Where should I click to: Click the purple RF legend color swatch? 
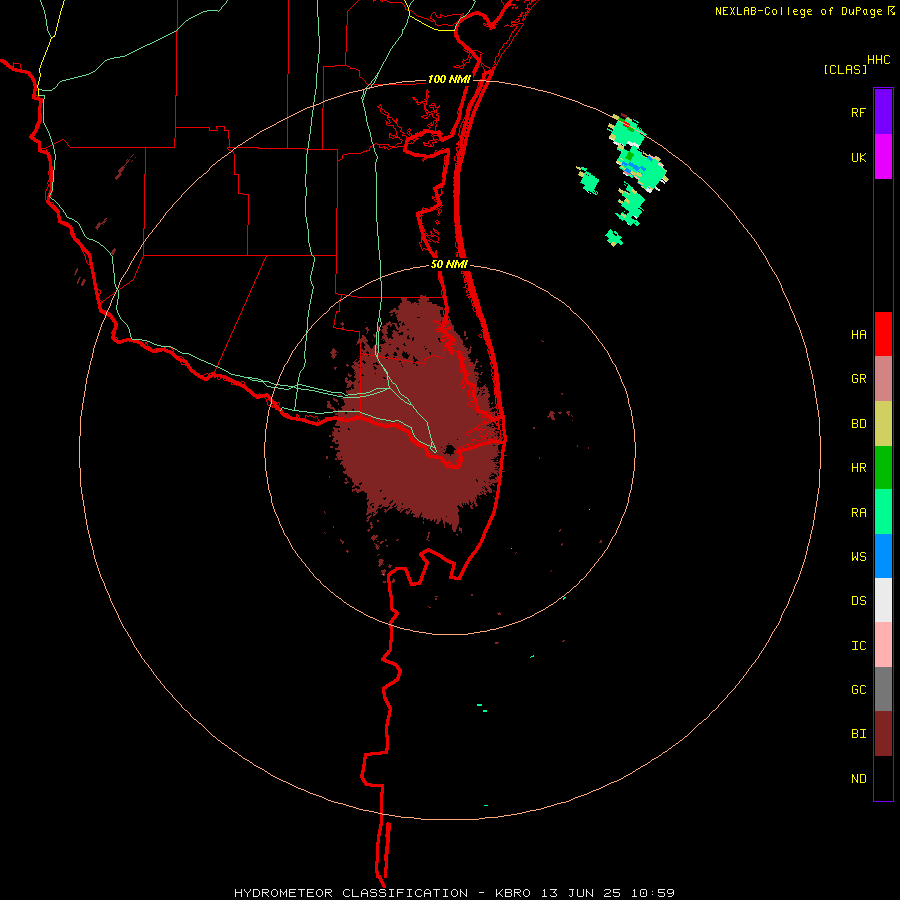[x=883, y=112]
